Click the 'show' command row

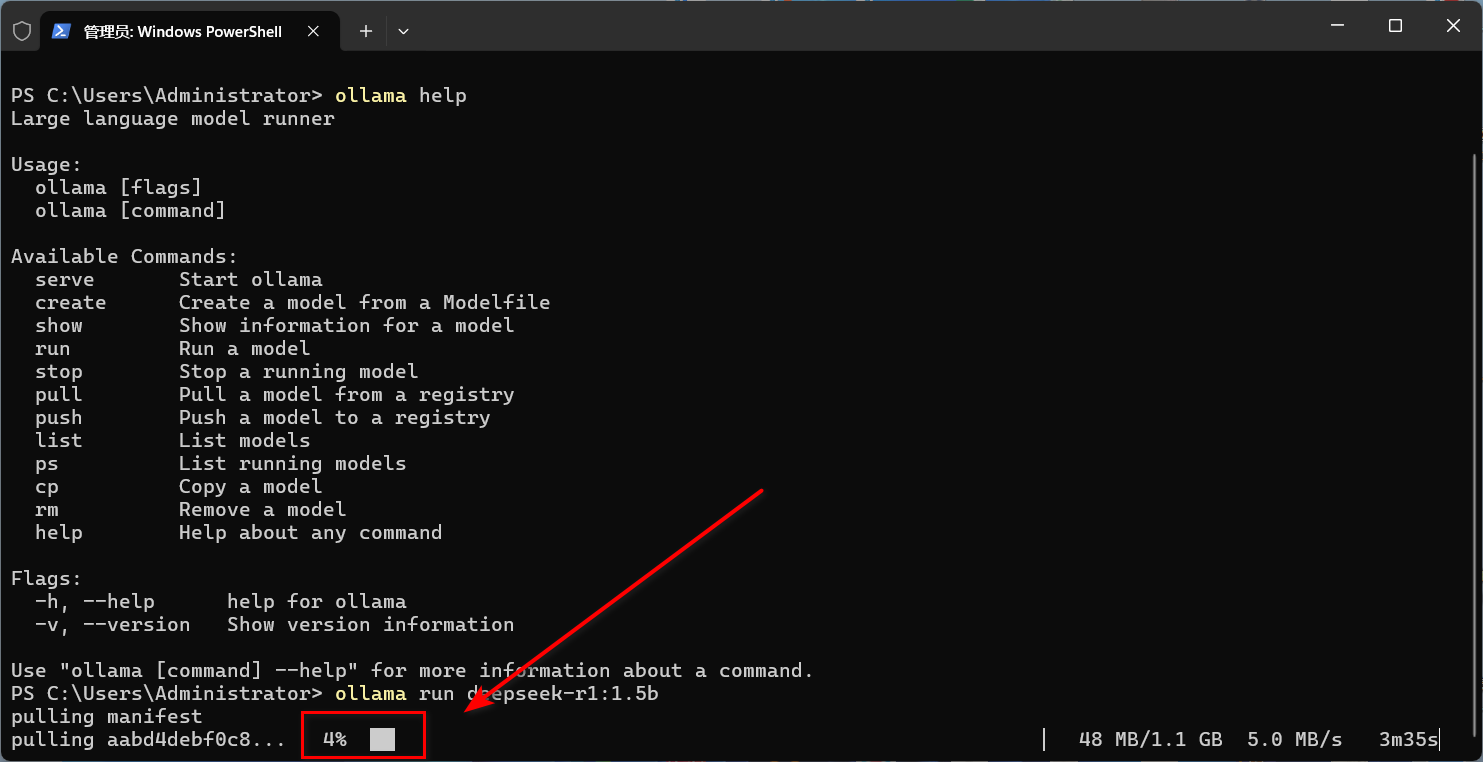coord(275,326)
